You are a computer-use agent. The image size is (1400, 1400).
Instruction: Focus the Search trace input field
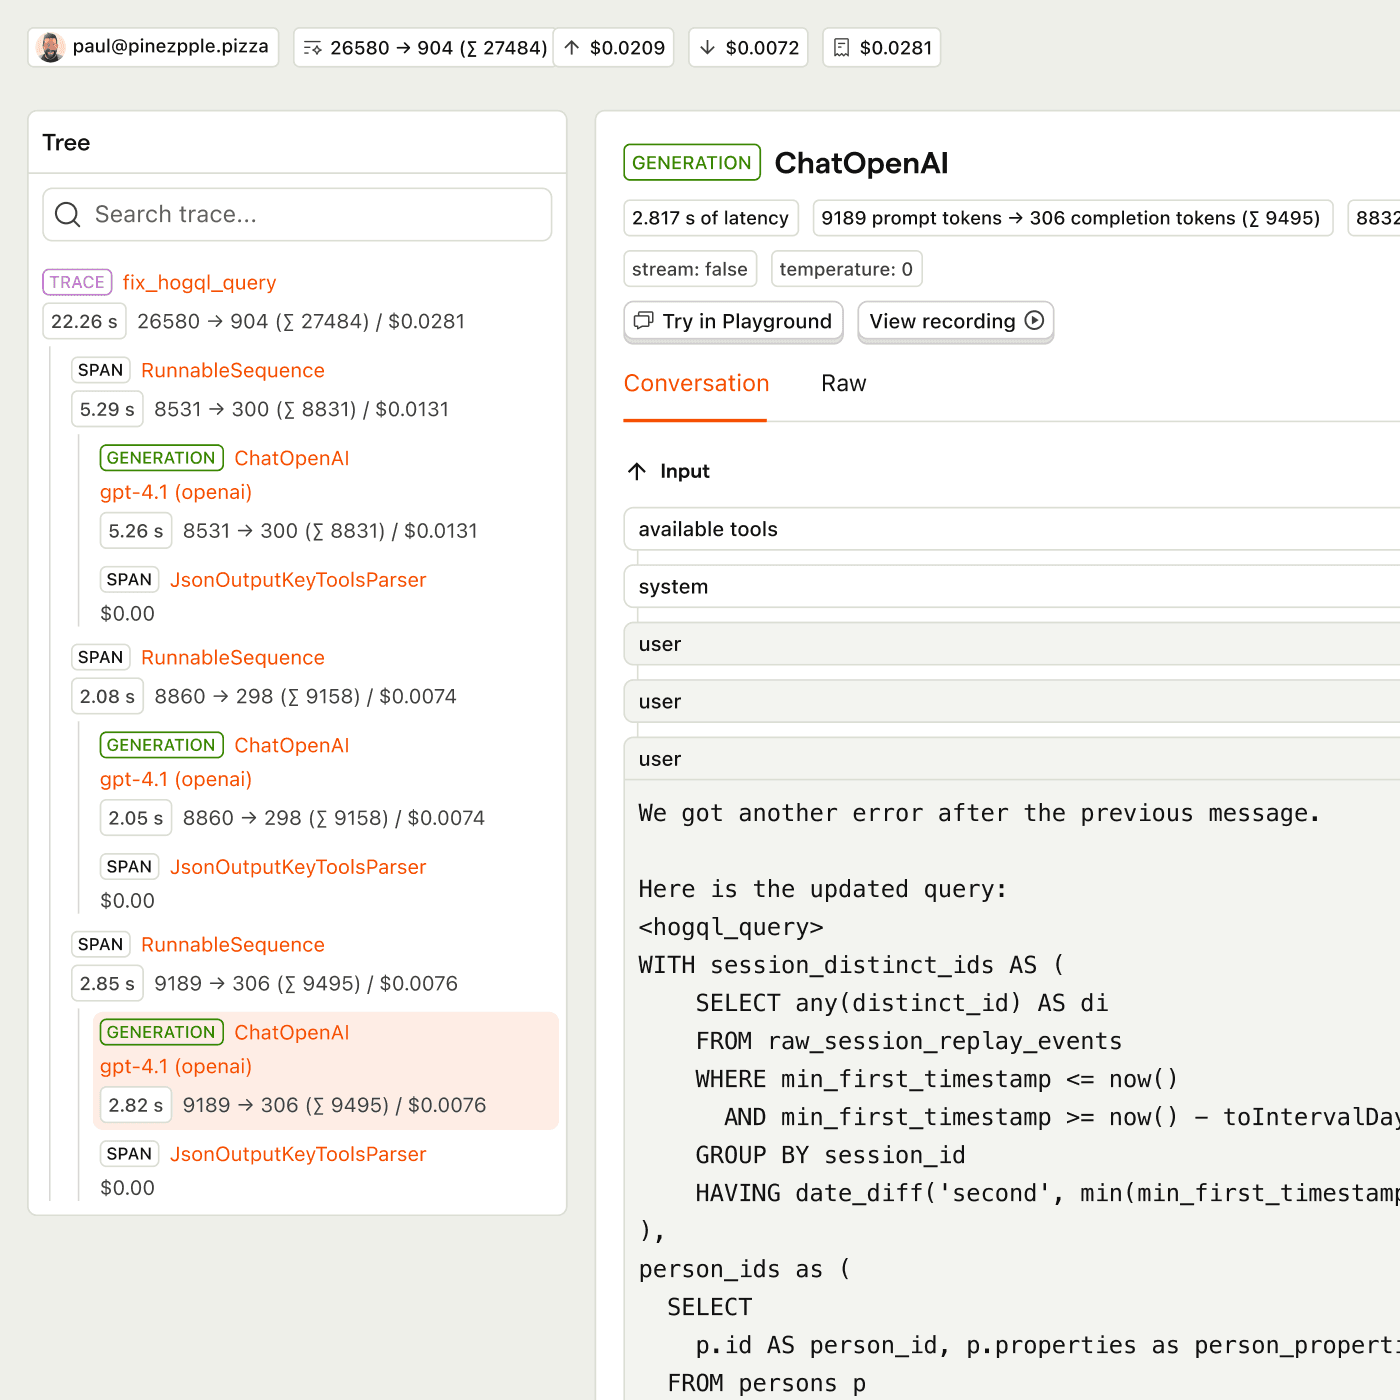tap(297, 215)
